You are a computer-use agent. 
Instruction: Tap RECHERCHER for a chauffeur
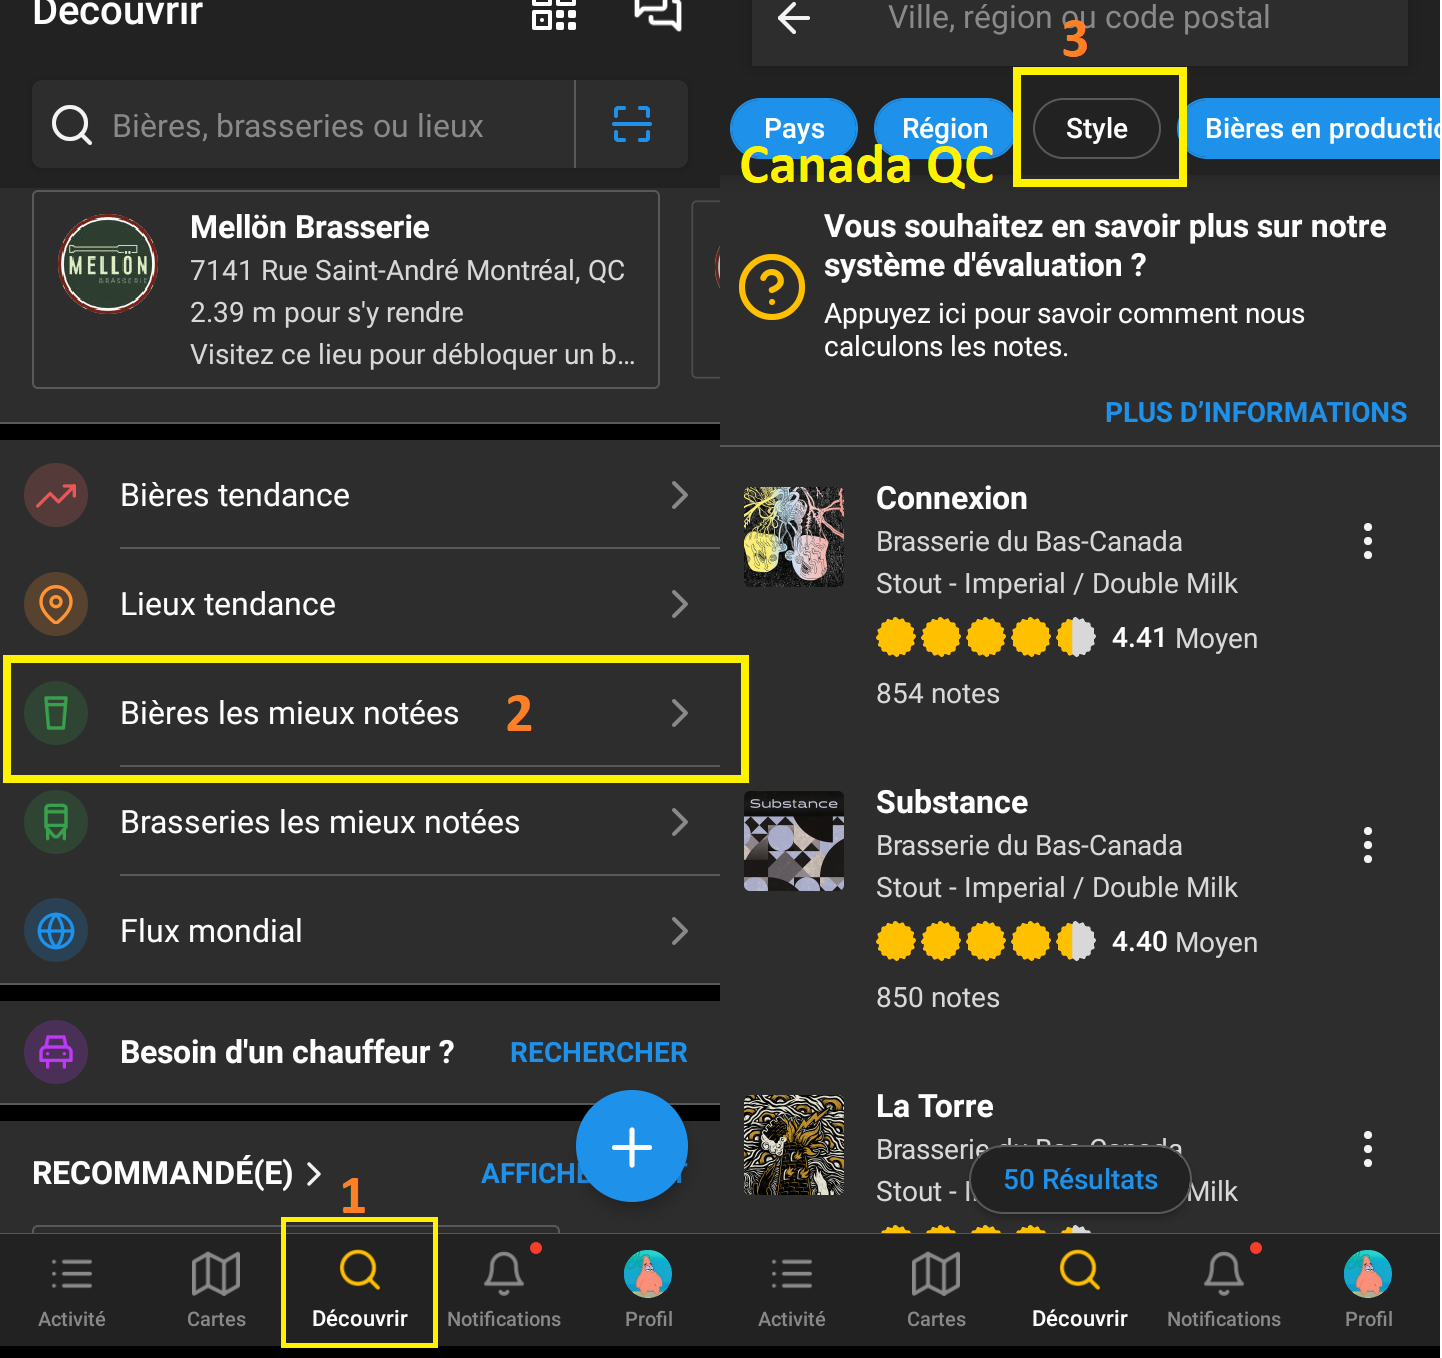point(598,1052)
